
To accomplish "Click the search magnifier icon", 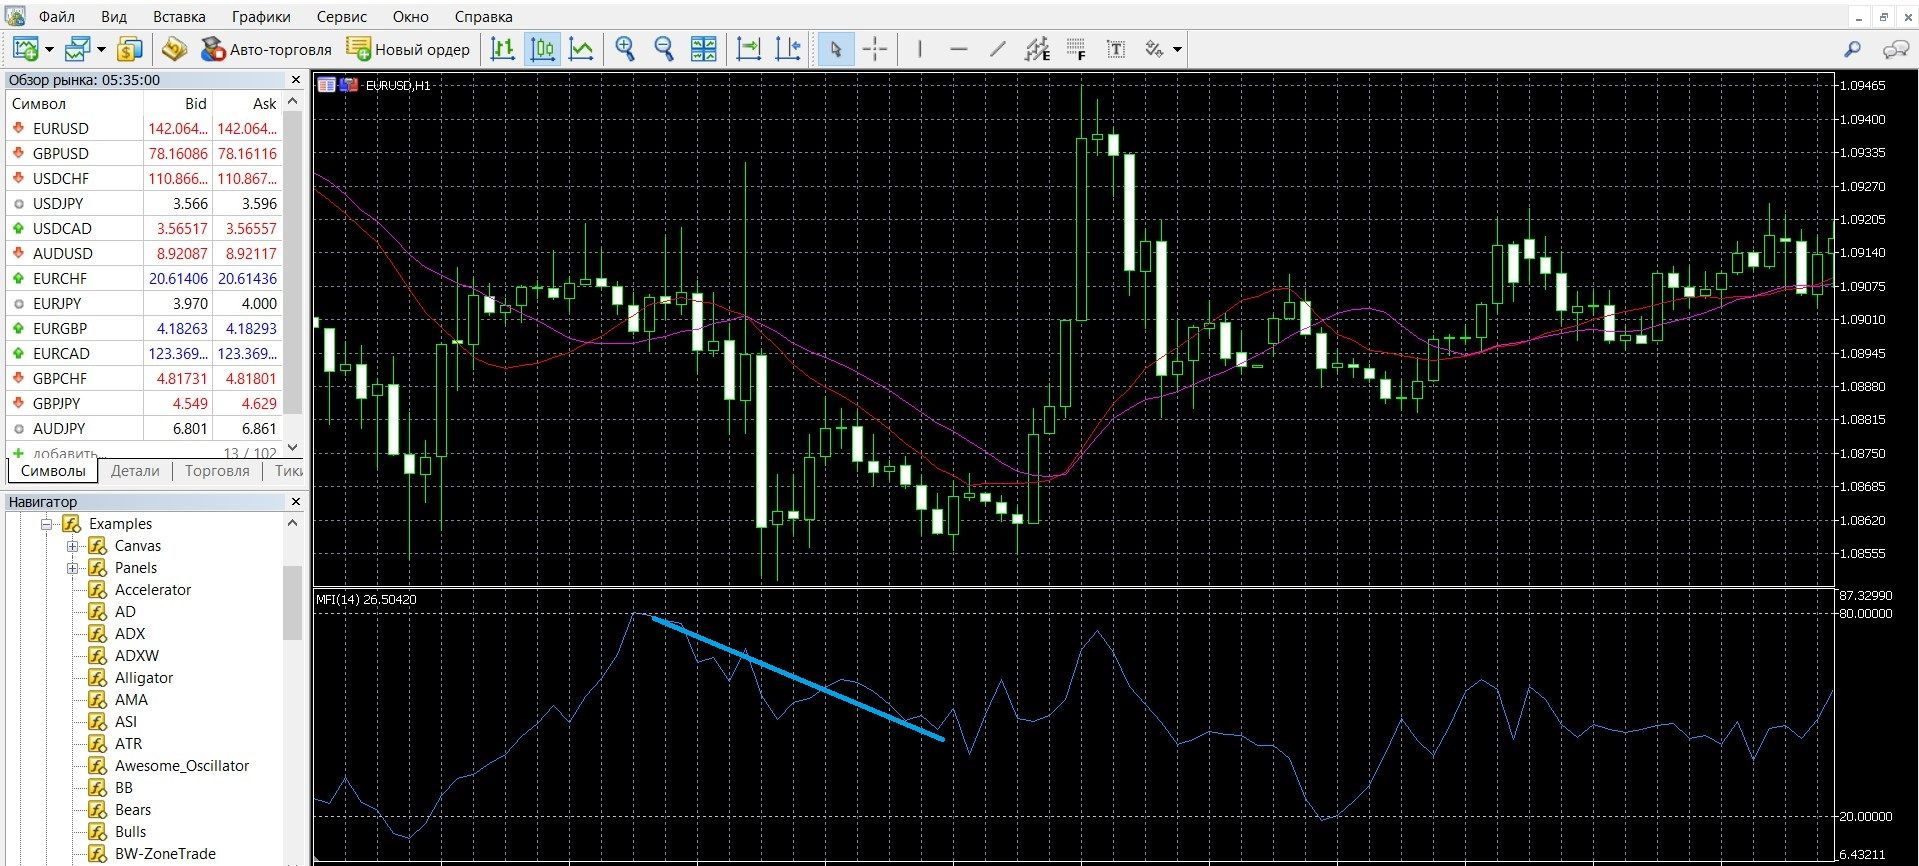I will pos(1852,48).
